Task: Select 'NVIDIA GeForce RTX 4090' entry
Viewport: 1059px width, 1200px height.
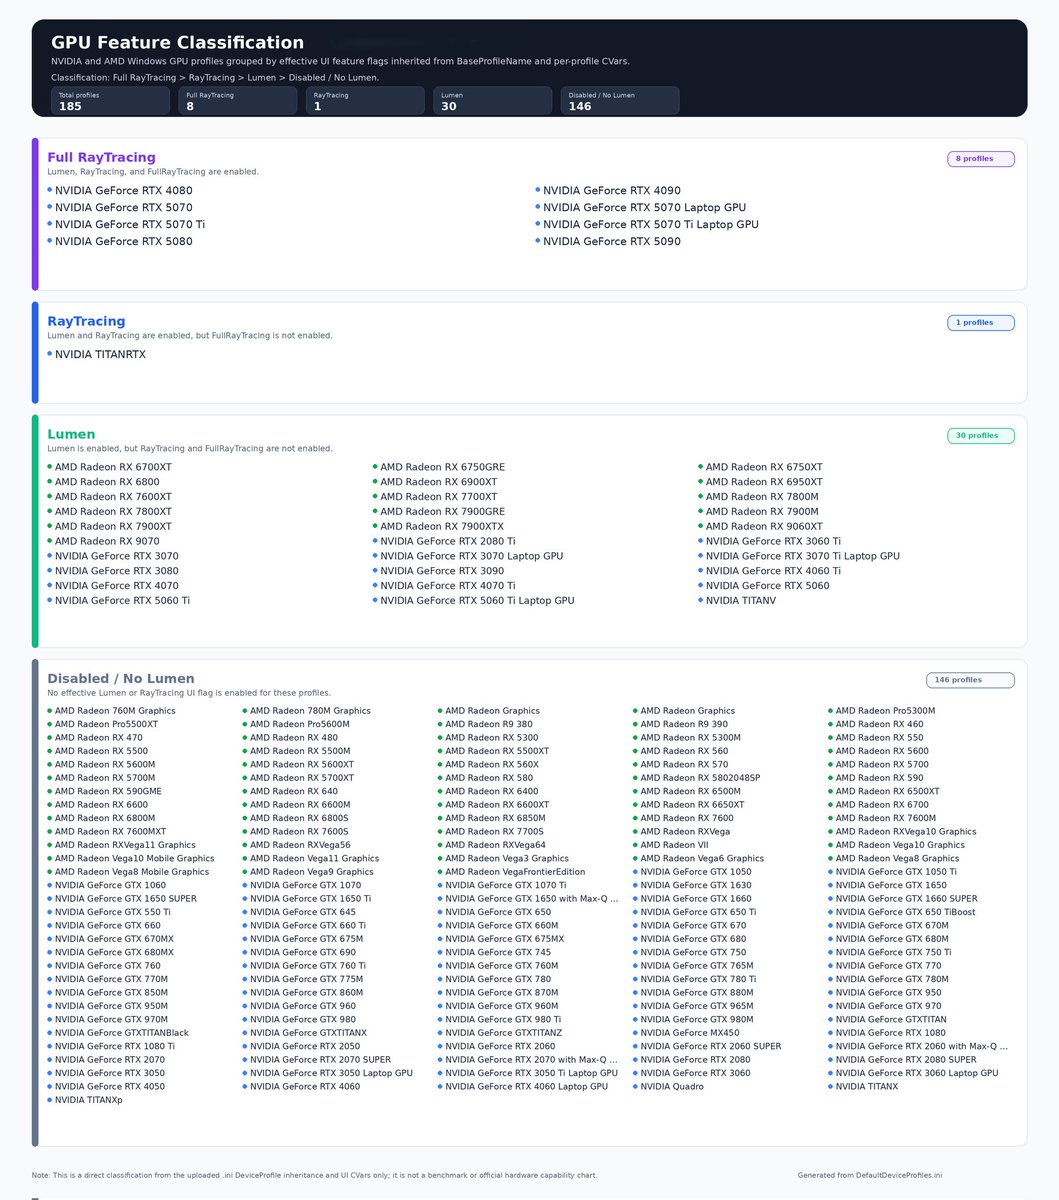Action: (608, 190)
